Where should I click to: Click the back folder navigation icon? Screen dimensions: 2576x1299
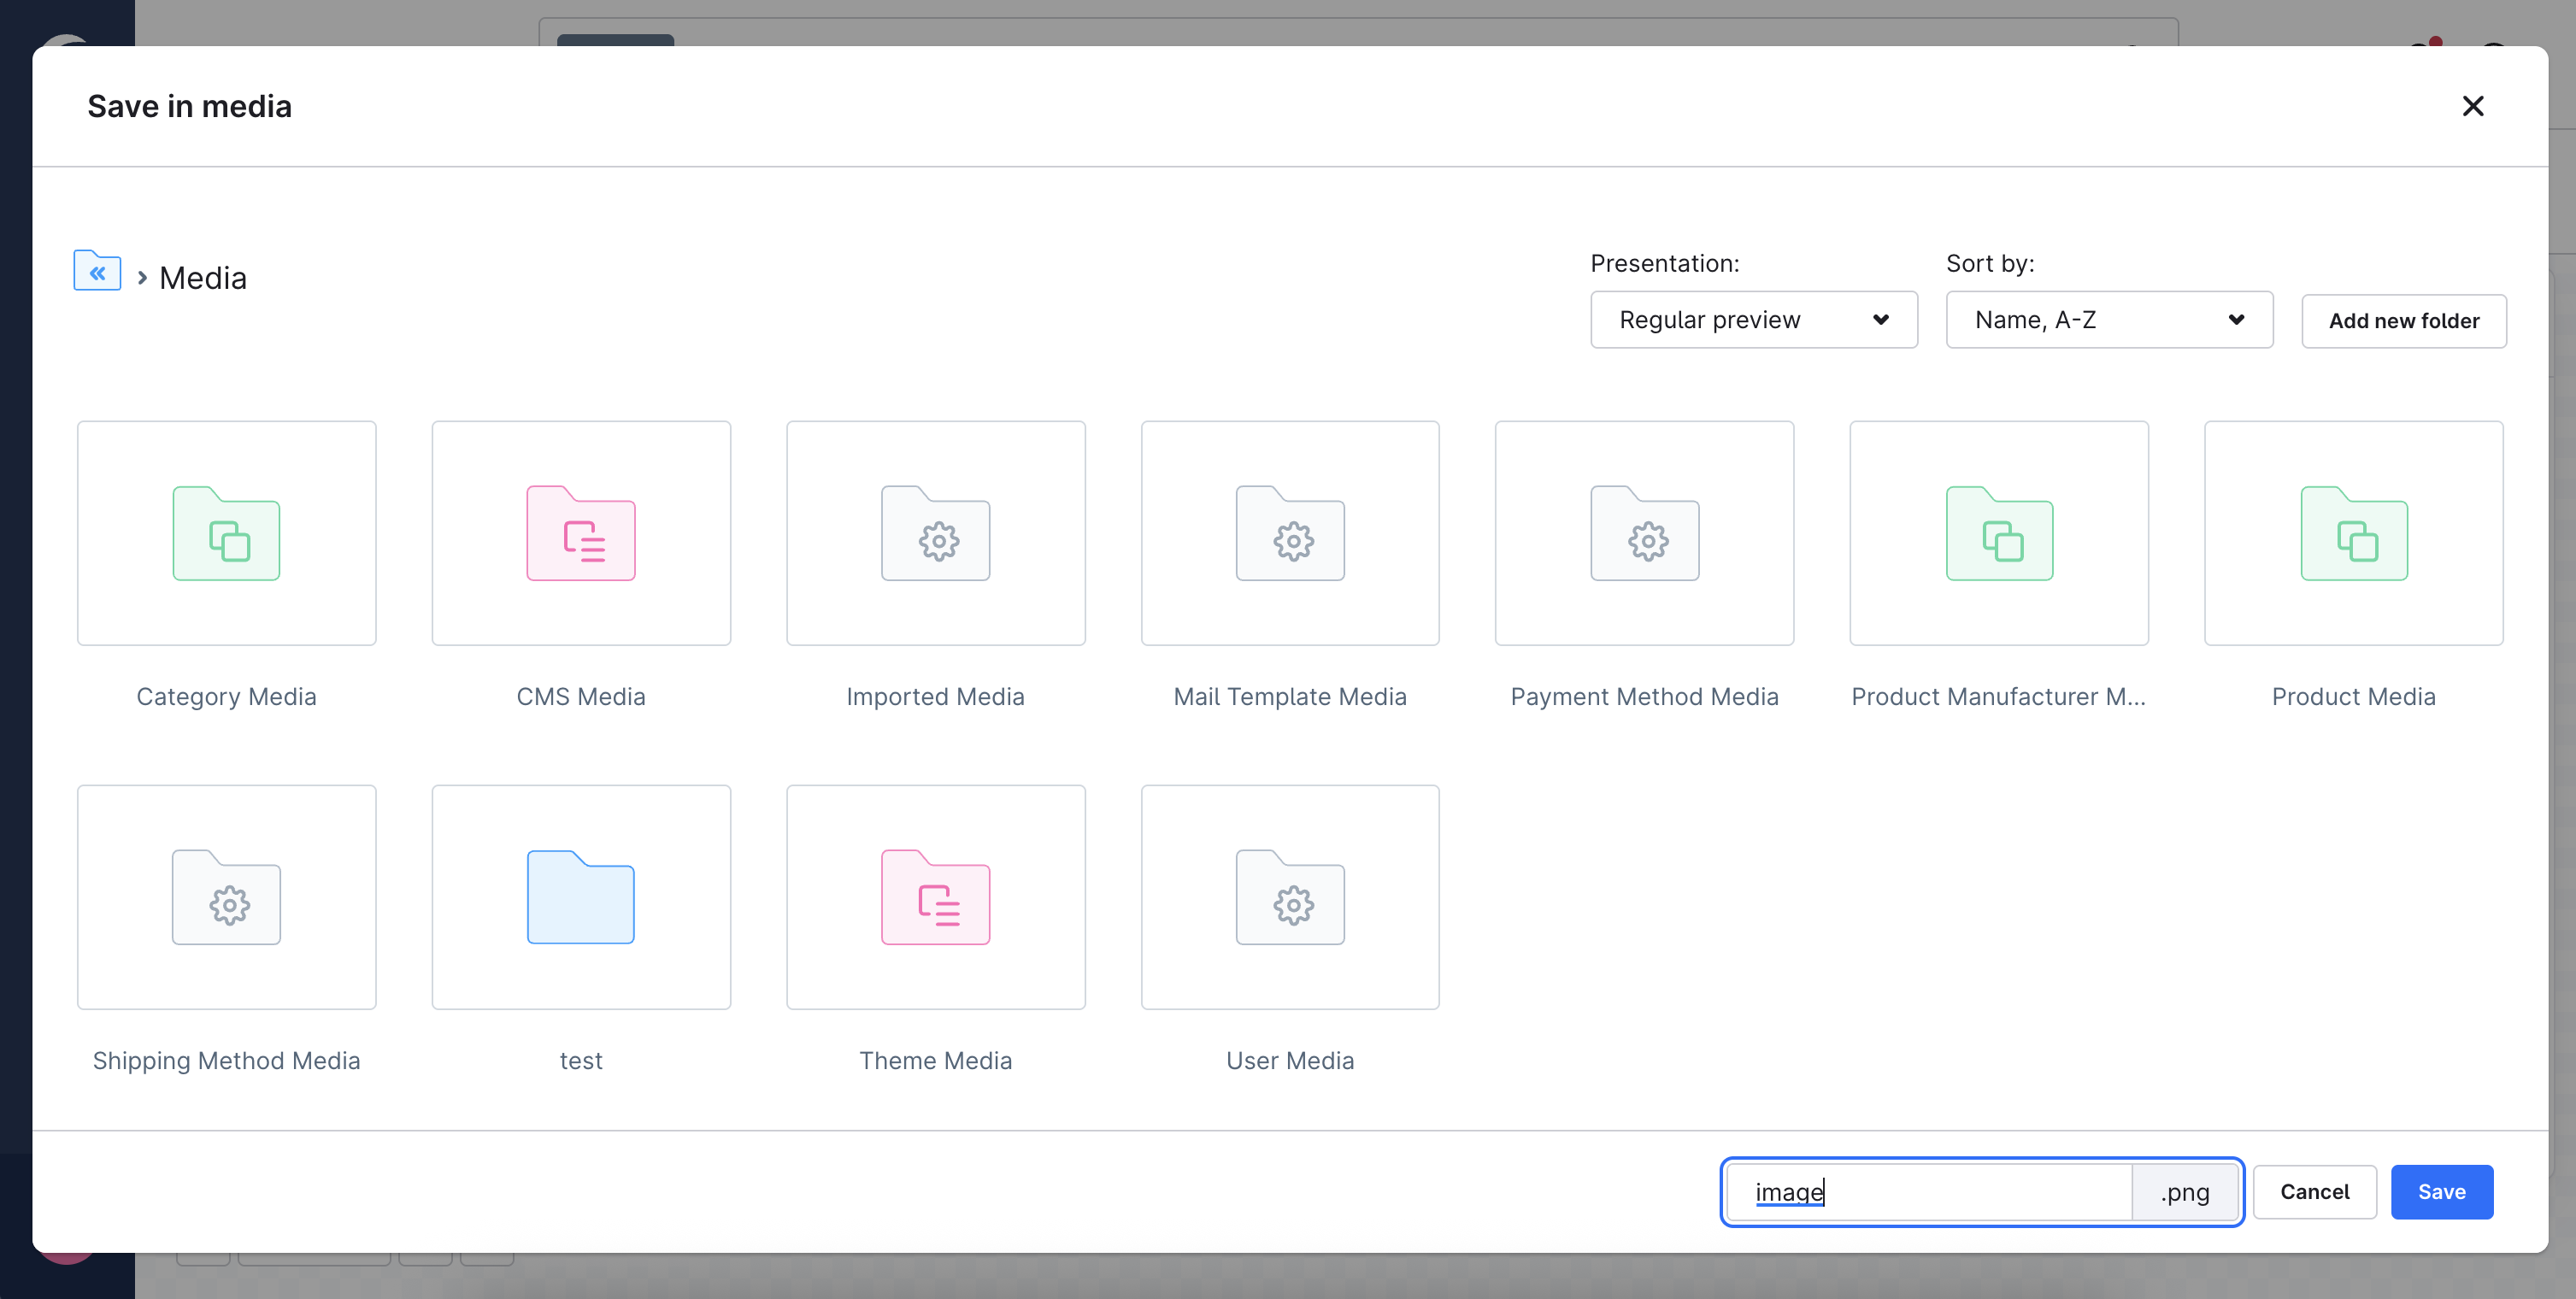[x=97, y=271]
